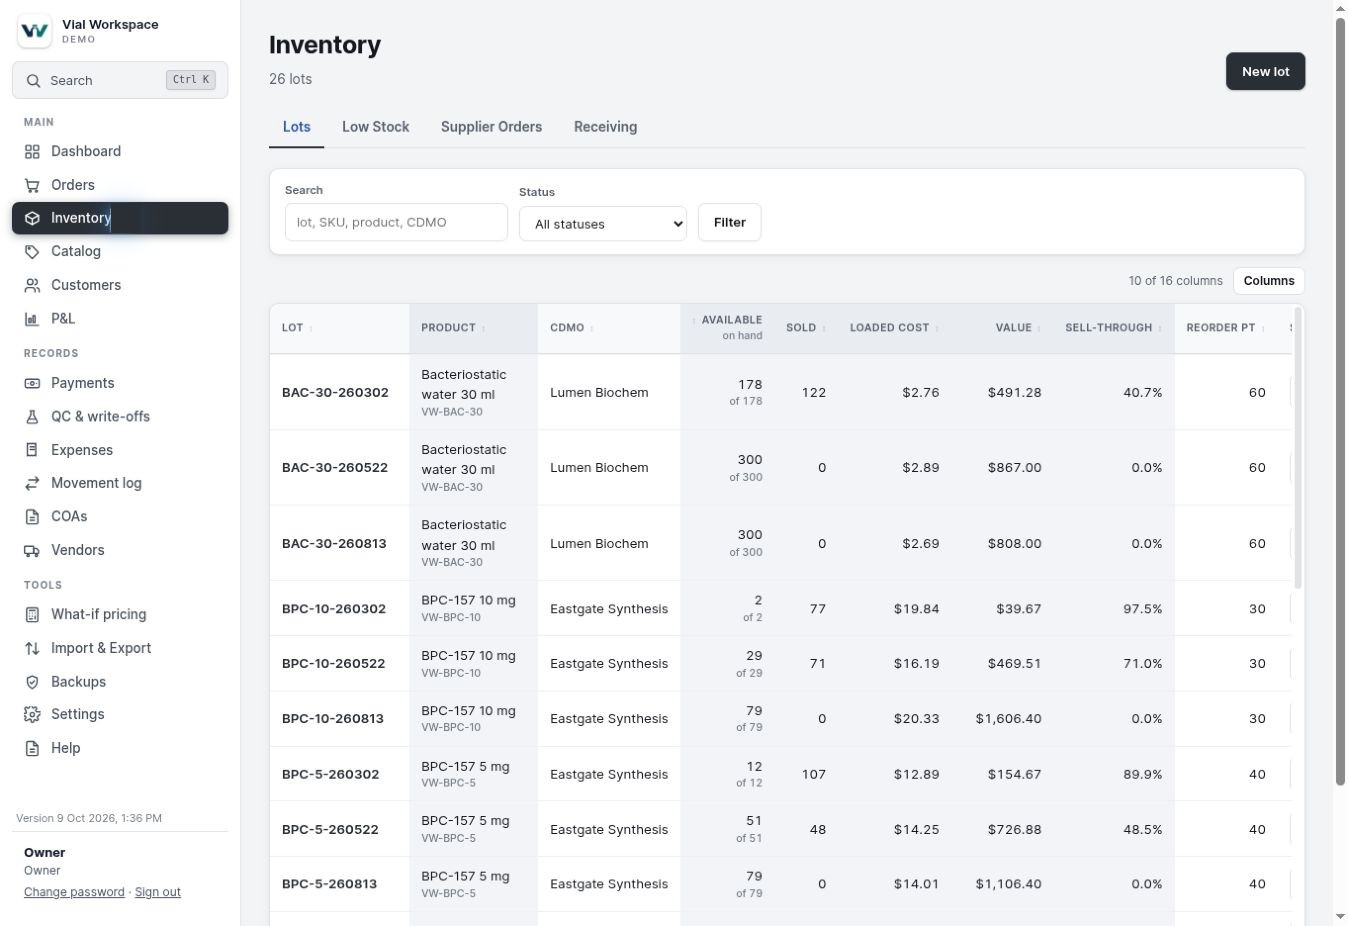Screen dimensions: 1348x926
Task: Click the Dashboard grid icon in sidebar
Action: point(32,152)
